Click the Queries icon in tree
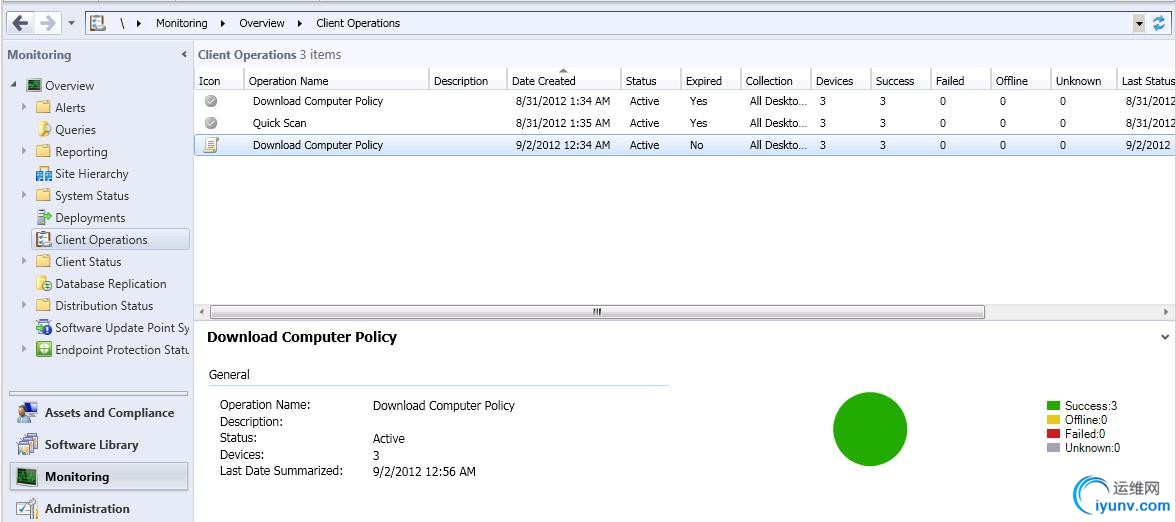 pyautogui.click(x=44, y=129)
